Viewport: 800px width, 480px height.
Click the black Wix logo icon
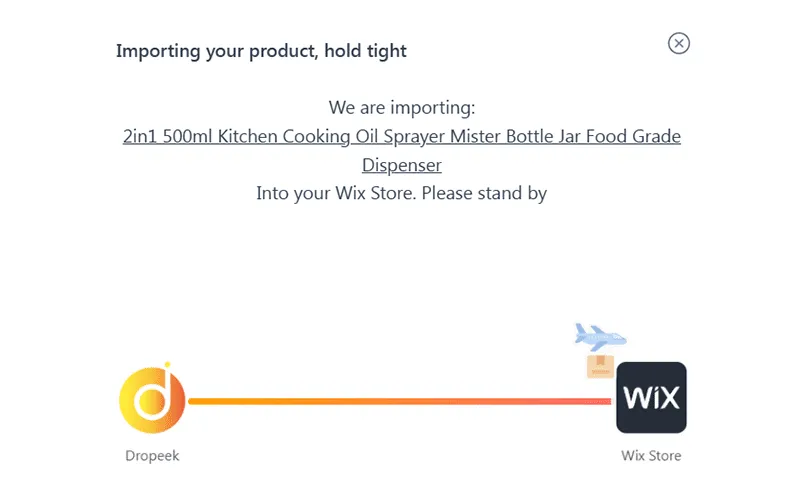click(651, 397)
